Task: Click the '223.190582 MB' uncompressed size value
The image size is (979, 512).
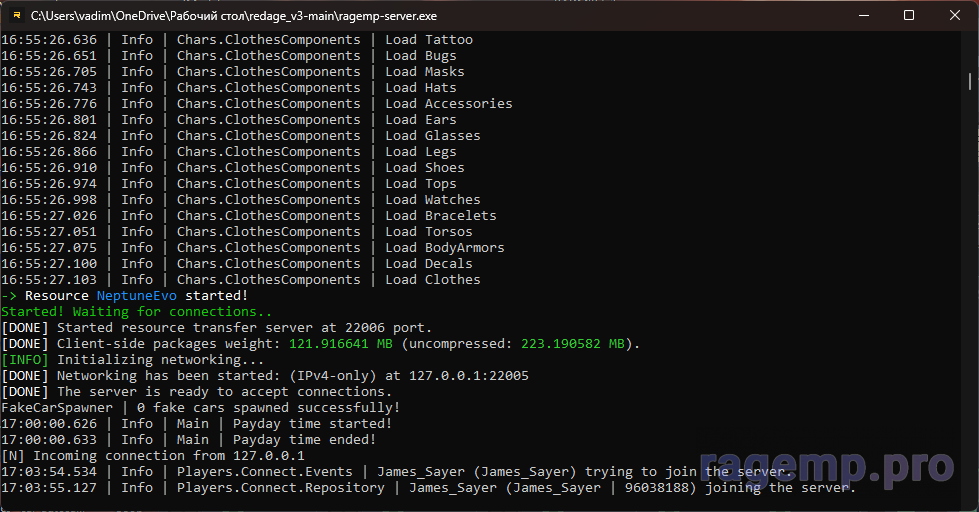Action: coord(574,344)
